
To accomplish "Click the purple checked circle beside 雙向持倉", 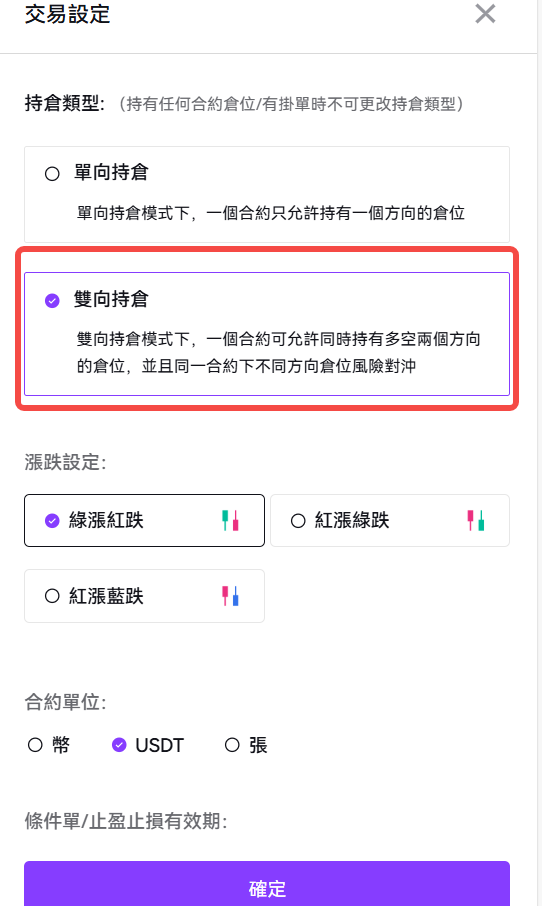I will [x=52, y=300].
